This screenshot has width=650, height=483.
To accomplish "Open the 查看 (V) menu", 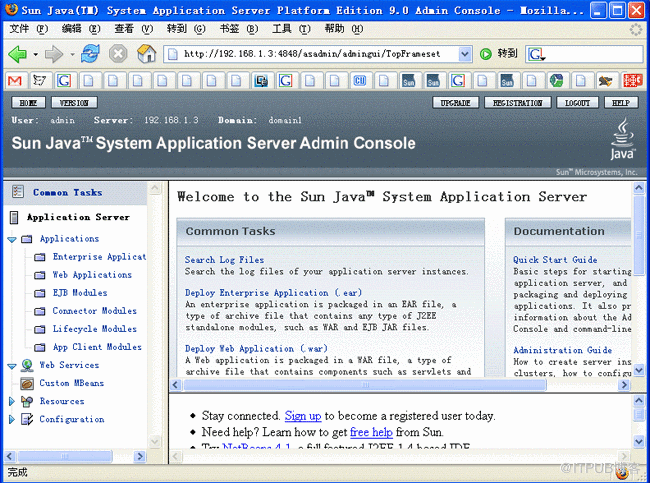I will (x=133, y=29).
